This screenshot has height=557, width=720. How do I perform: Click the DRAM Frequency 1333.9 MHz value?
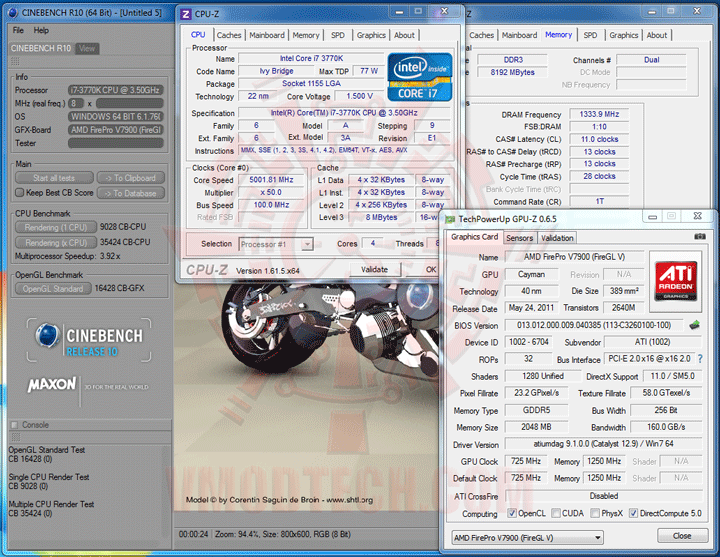pos(599,114)
